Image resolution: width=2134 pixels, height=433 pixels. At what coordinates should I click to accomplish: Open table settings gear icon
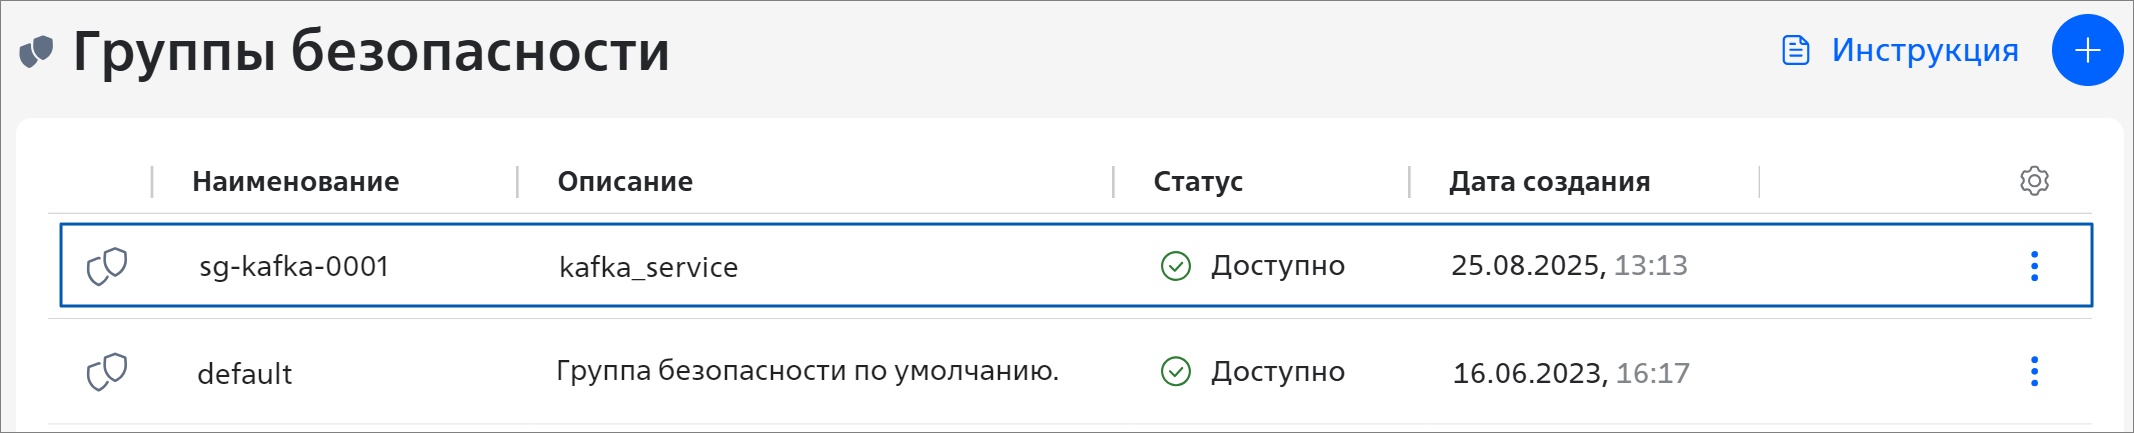[x=2034, y=181]
